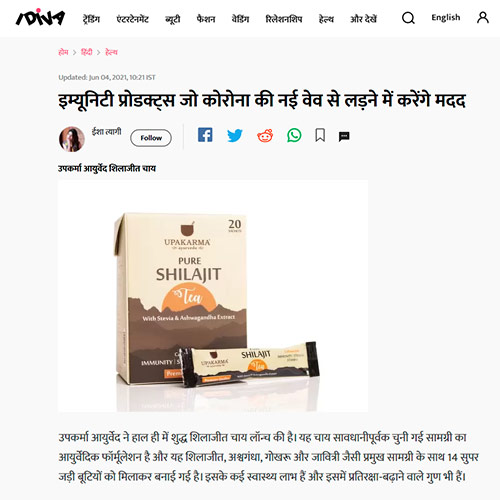The width and height of the screenshot is (500, 500).
Task: Share article via WhatsApp
Action: pyautogui.click(x=294, y=135)
